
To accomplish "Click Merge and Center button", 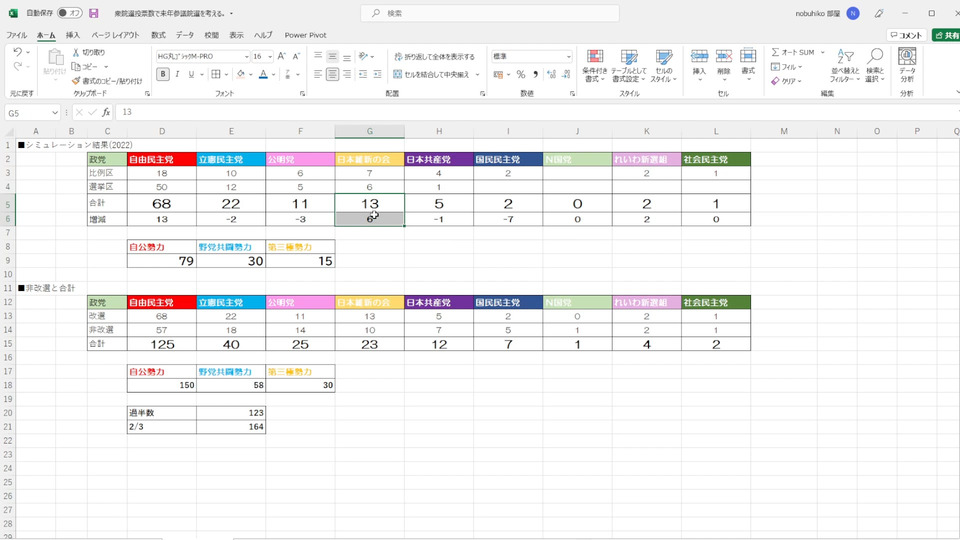I will tap(432, 74).
